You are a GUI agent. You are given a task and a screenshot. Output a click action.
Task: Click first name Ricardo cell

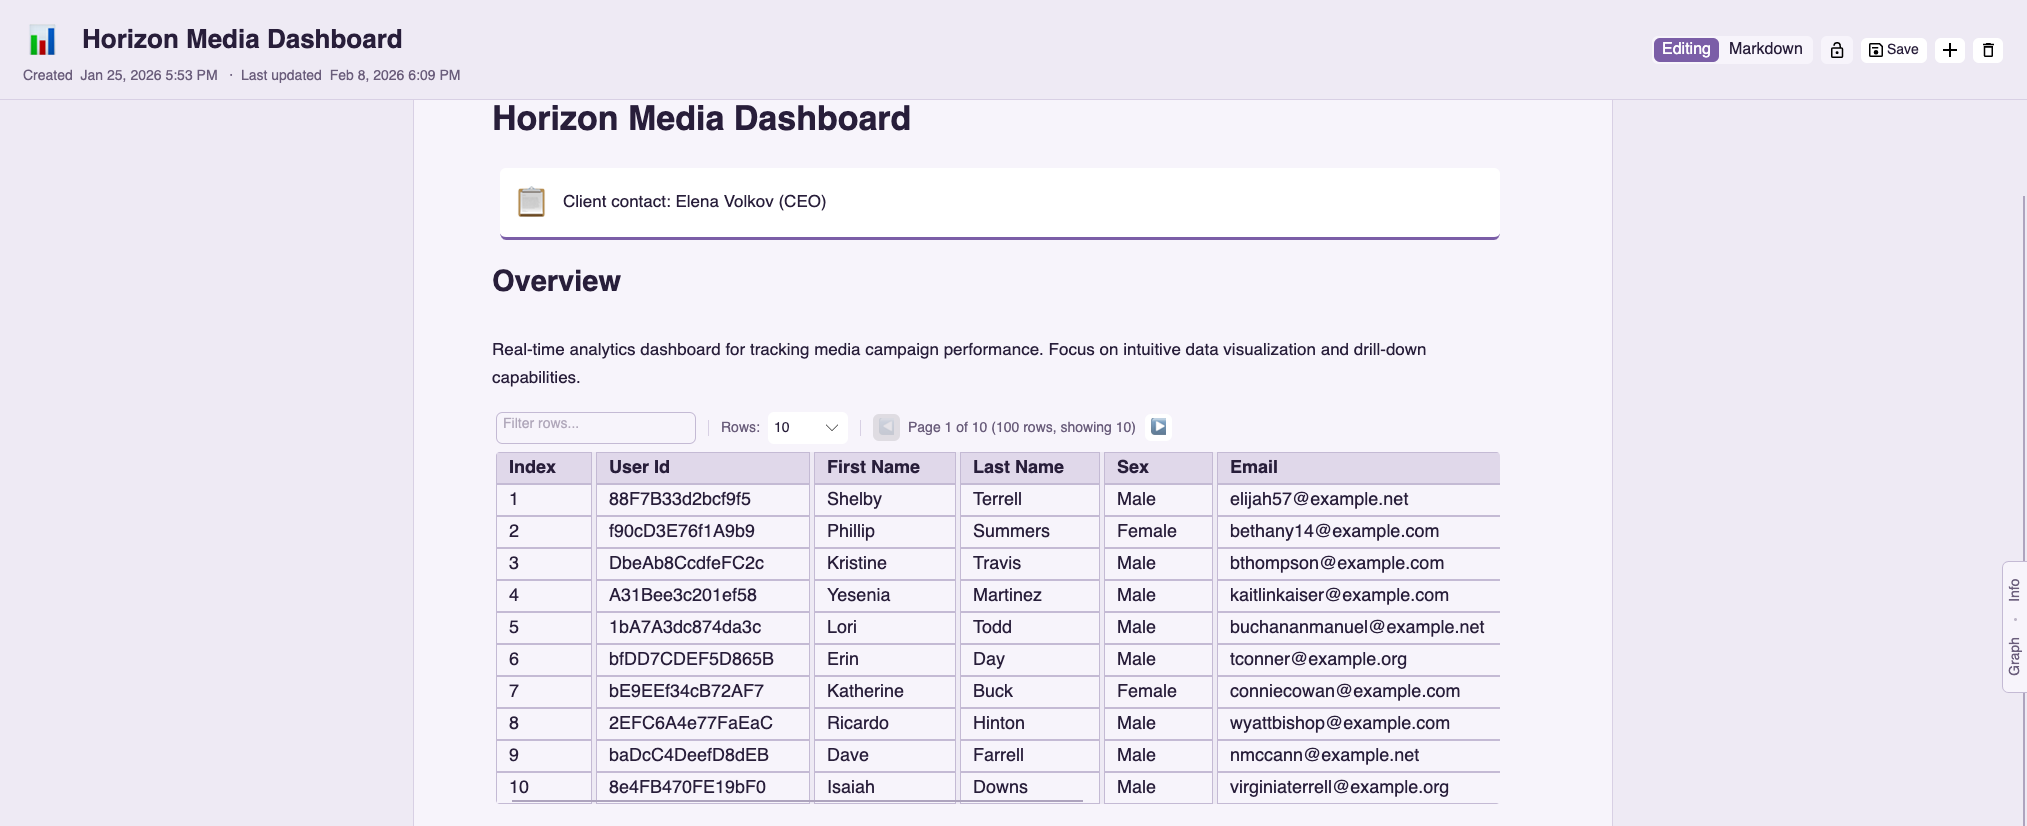[885, 723]
